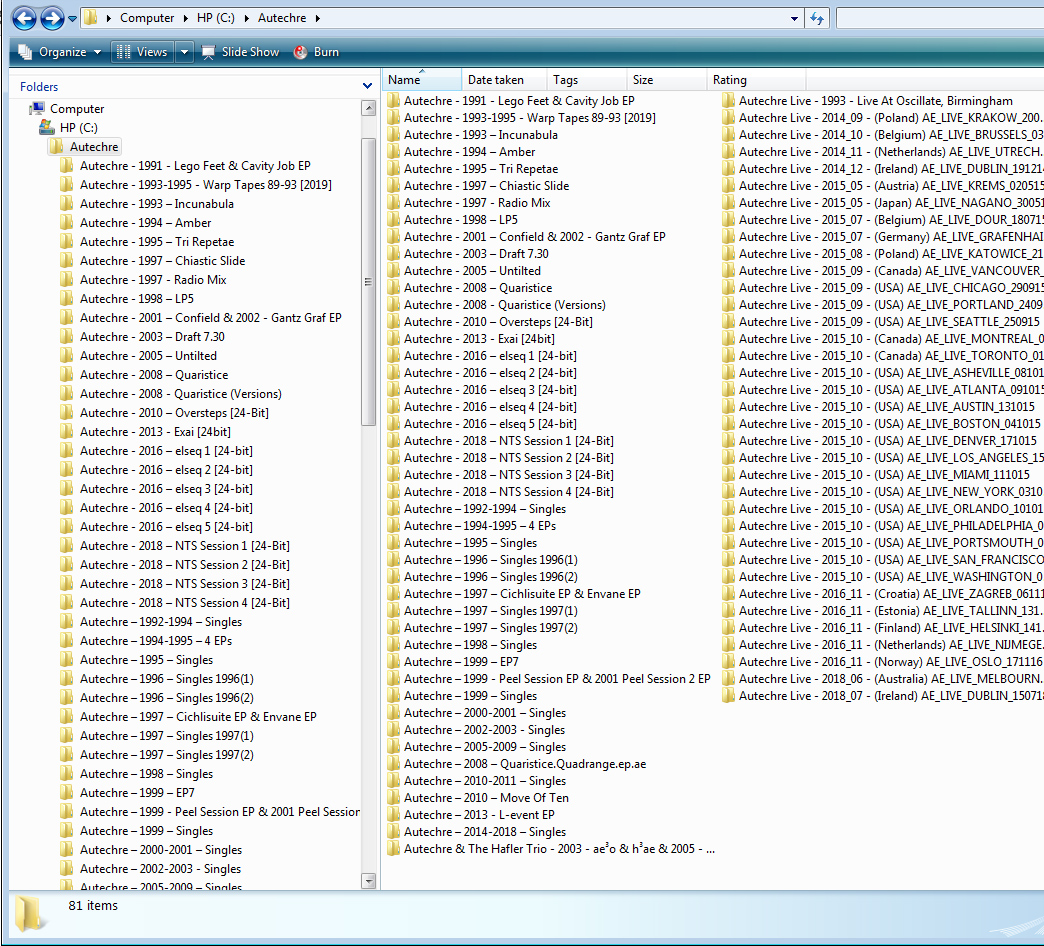
Task: Select 1994 Amber folder icon in file list
Action: 393,152
